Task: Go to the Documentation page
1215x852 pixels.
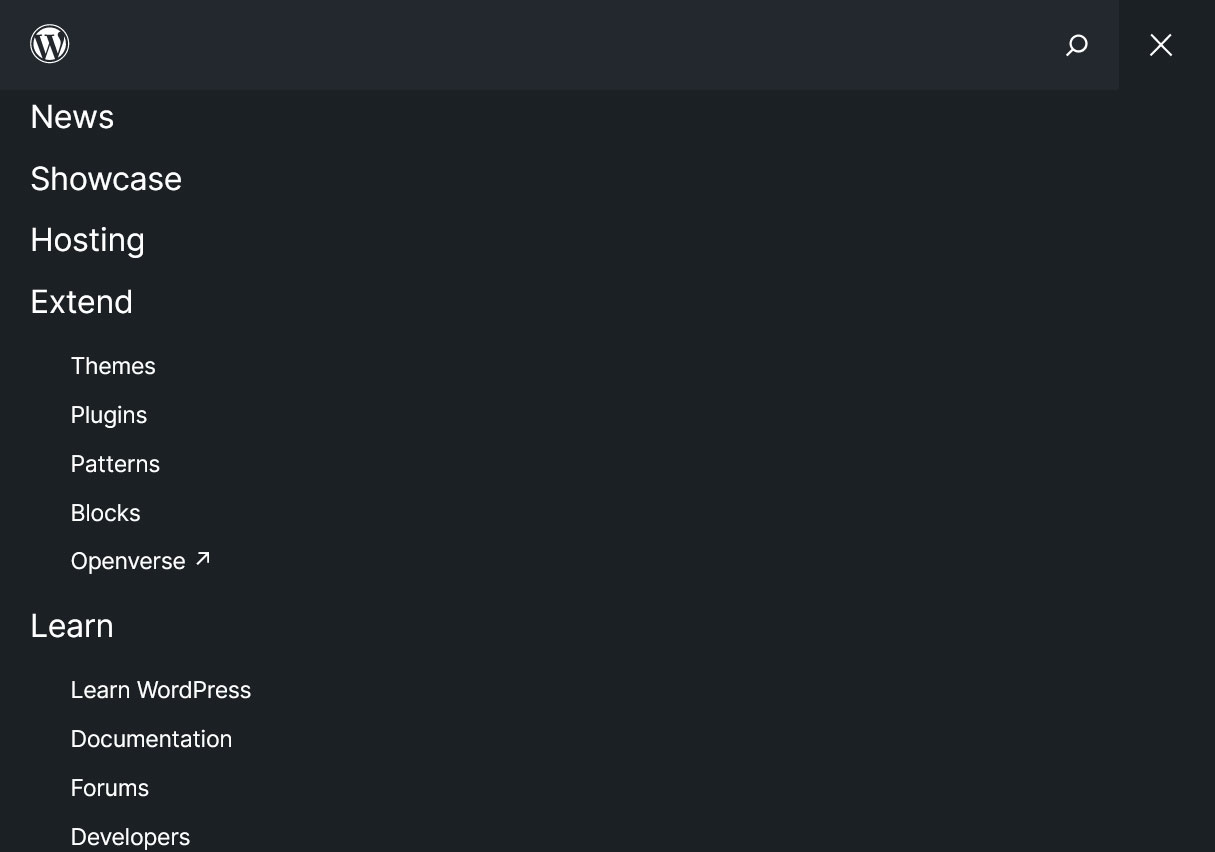Action: coord(151,739)
